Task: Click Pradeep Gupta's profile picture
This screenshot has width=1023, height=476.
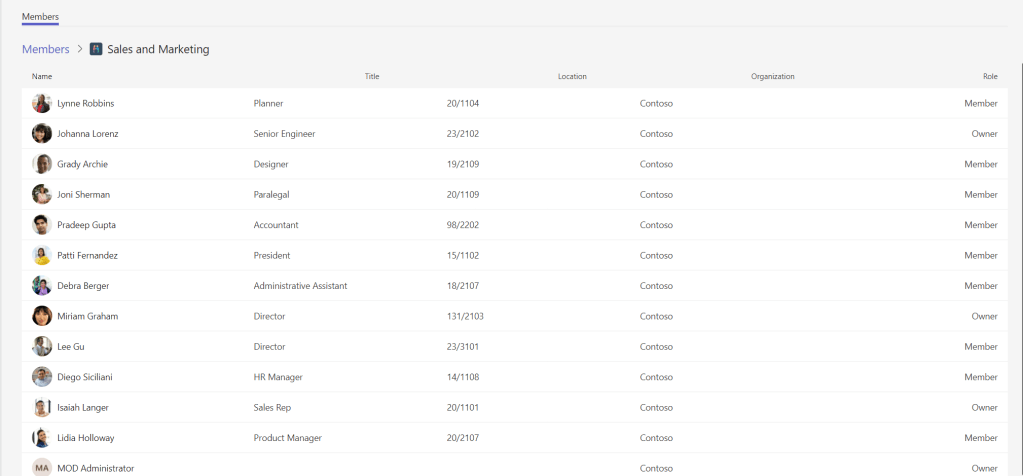Action: (x=42, y=225)
